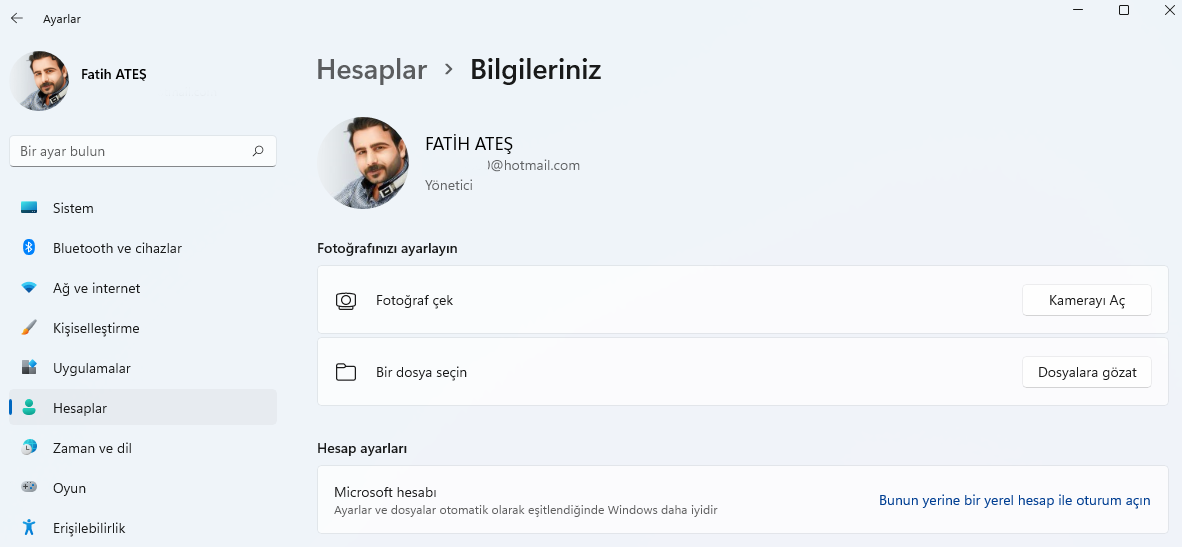
Task: Click the Ayarlar window title text
Action: tap(62, 19)
